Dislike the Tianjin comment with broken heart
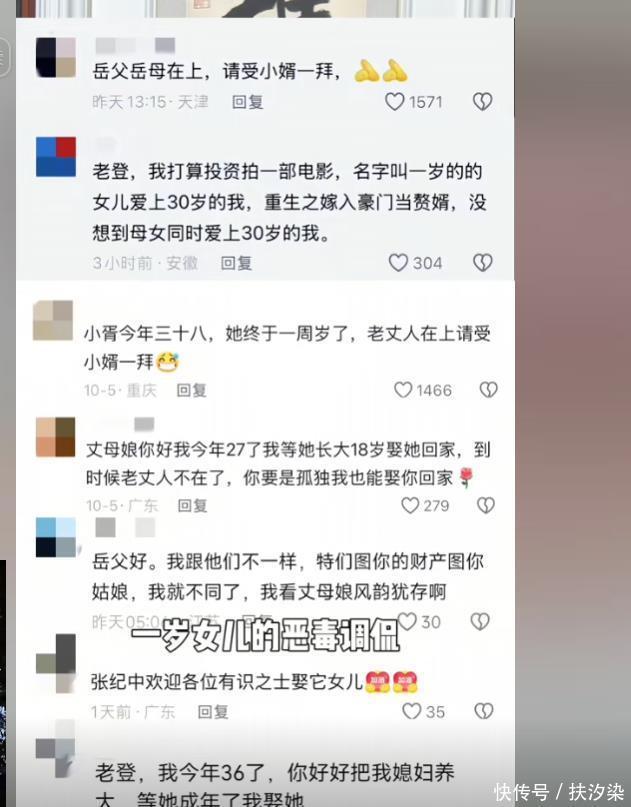The height and width of the screenshot is (807, 631). 482,102
